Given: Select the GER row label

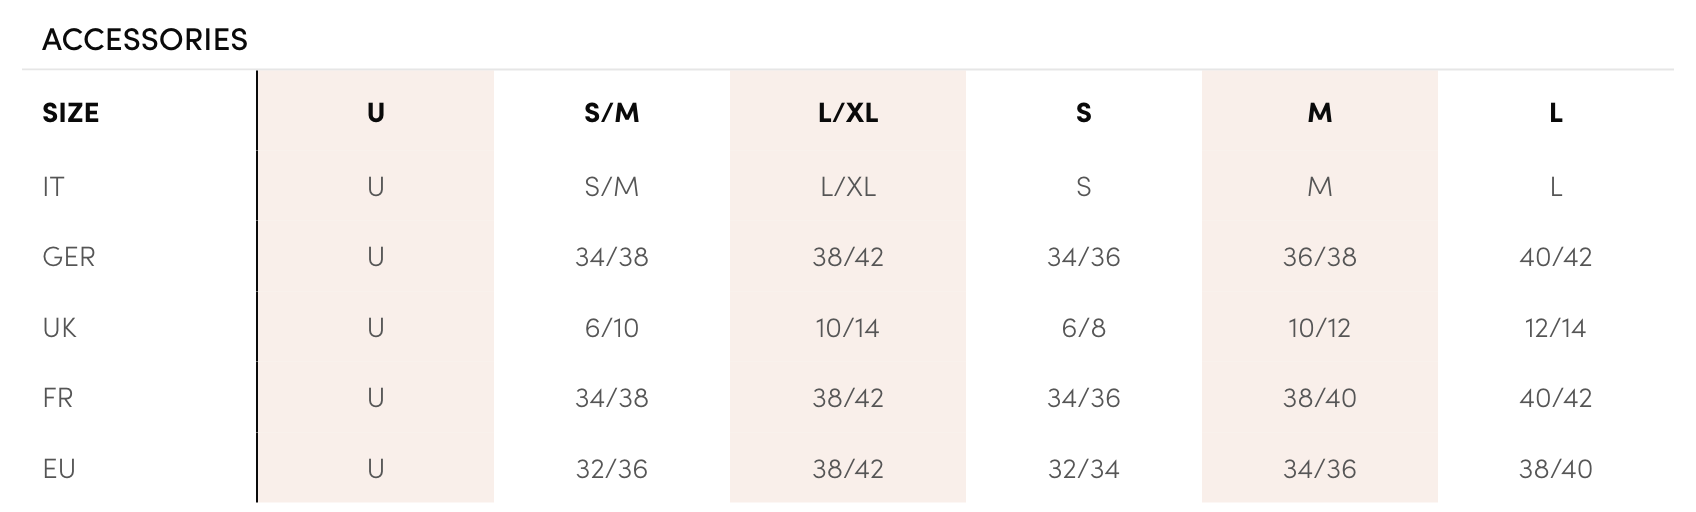Looking at the screenshot, I should pyautogui.click(x=69, y=257).
